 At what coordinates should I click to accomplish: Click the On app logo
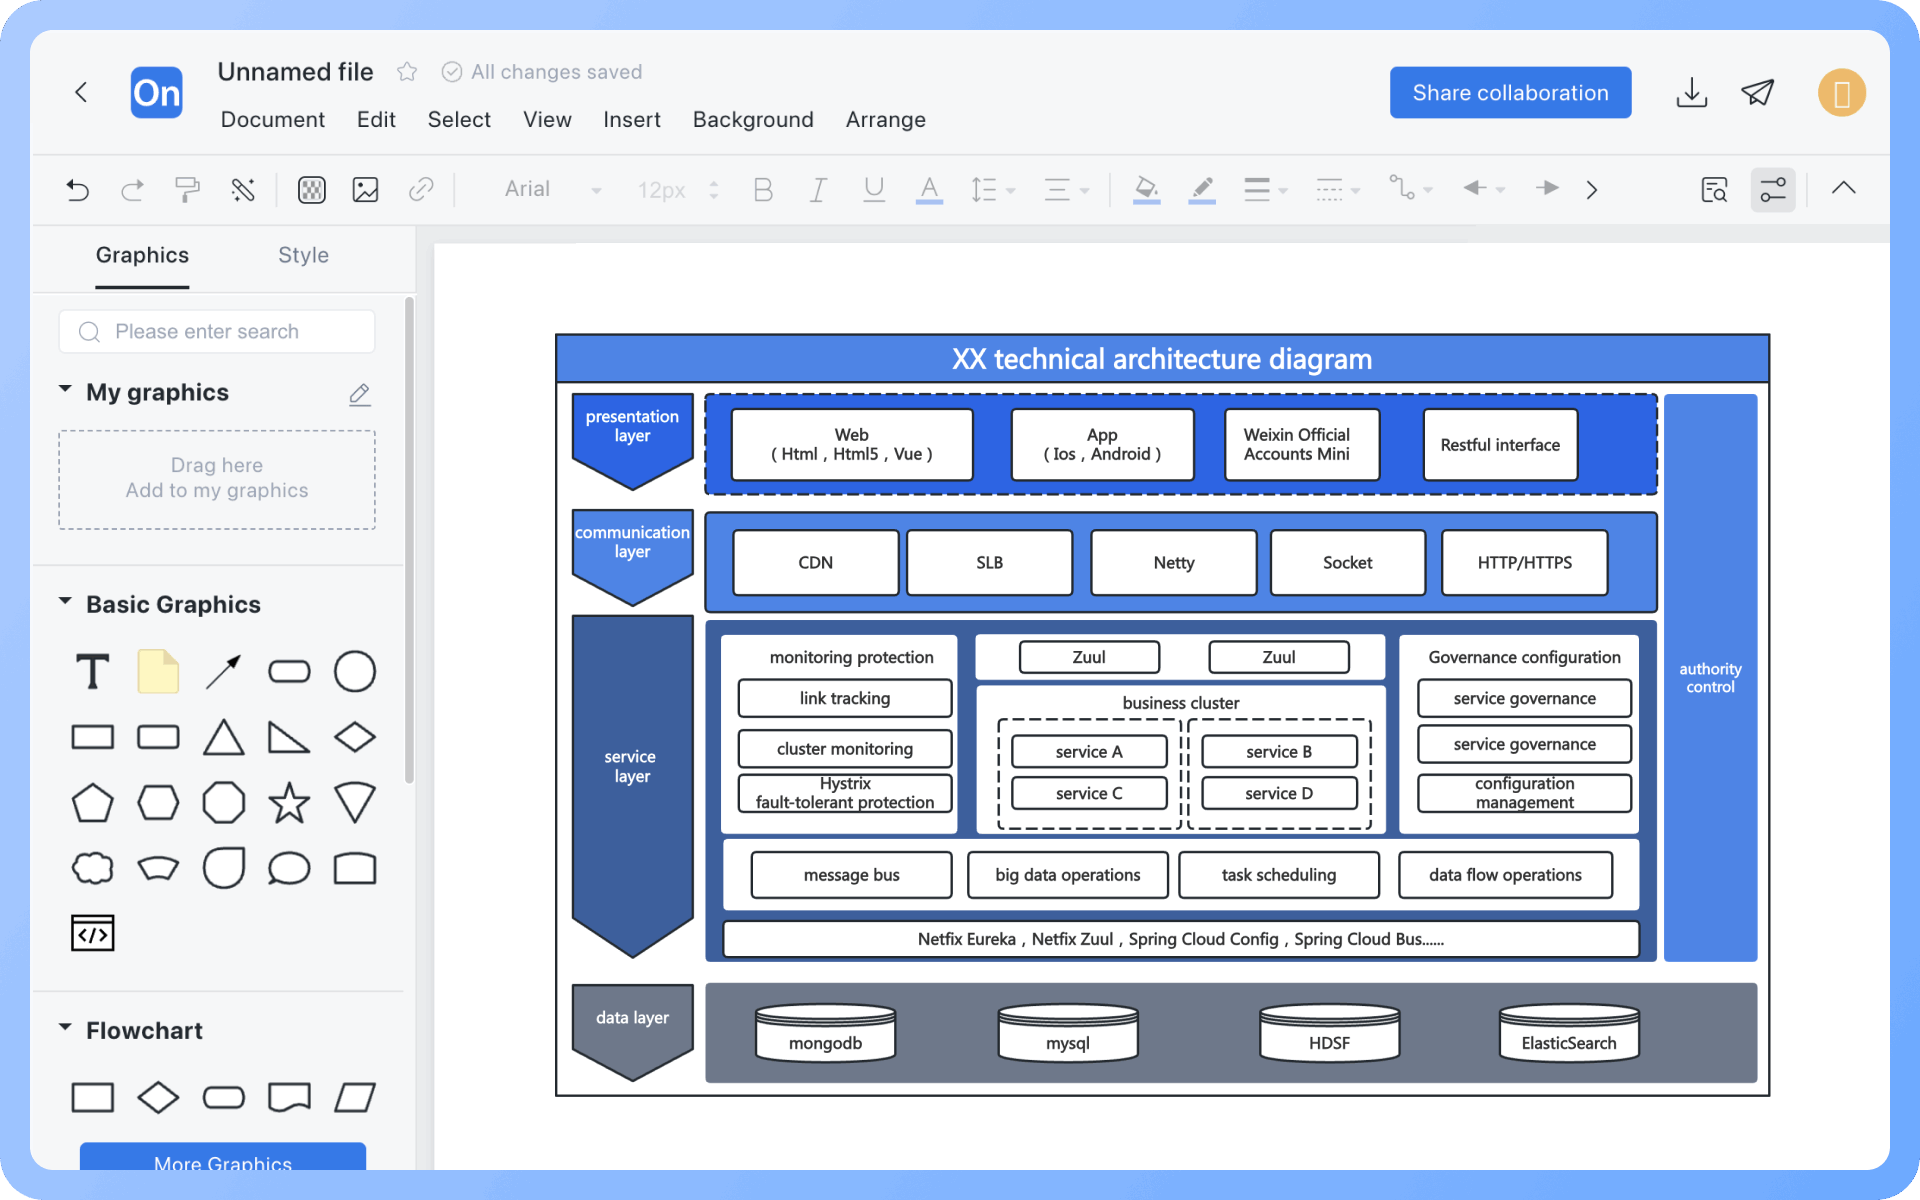pyautogui.click(x=157, y=93)
